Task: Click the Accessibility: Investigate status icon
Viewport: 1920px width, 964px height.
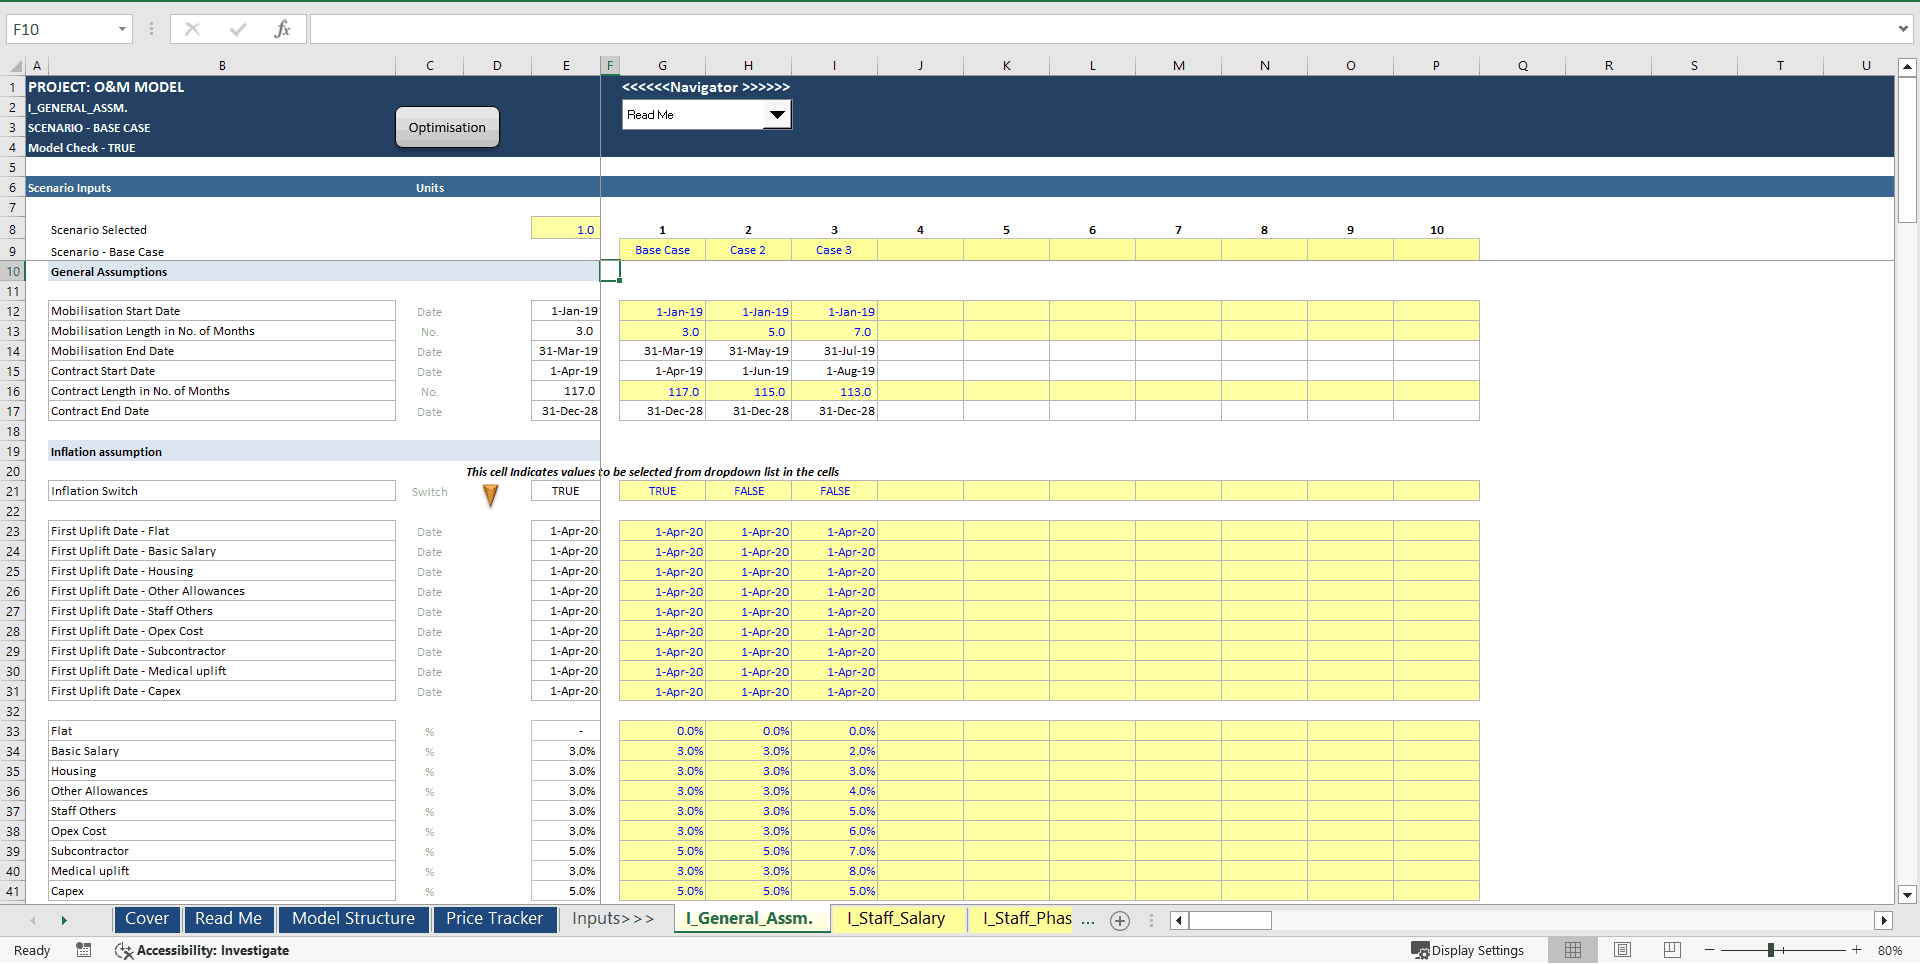Action: 203,951
